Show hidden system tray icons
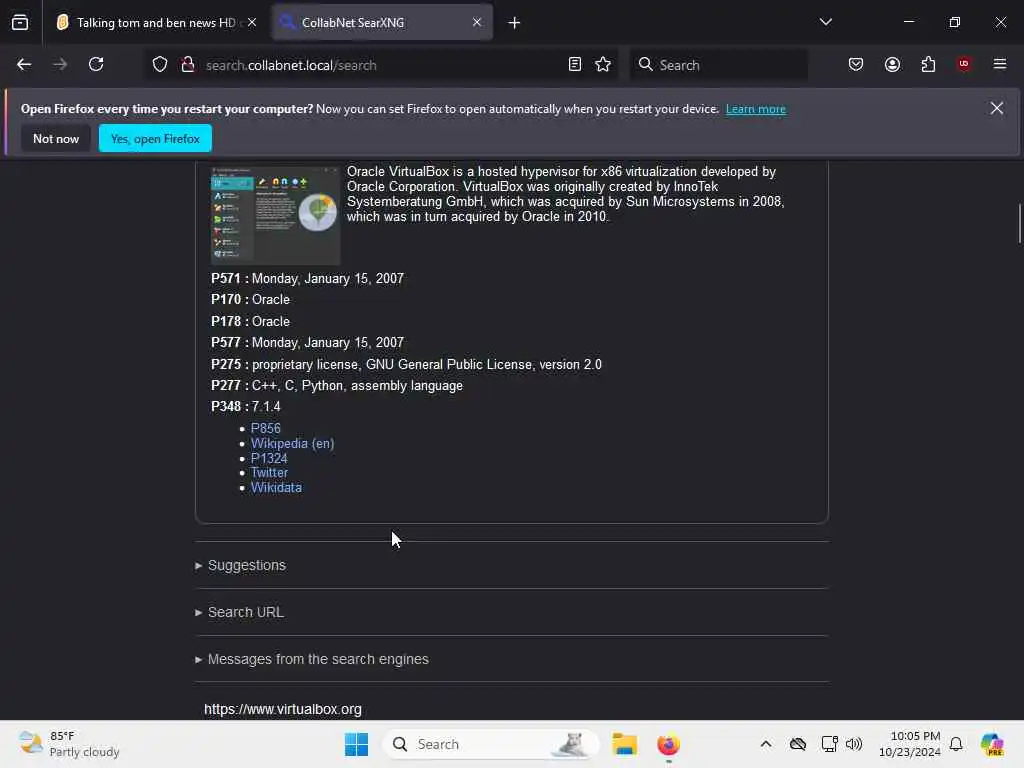Image resolution: width=1024 pixels, height=768 pixels. [x=766, y=744]
